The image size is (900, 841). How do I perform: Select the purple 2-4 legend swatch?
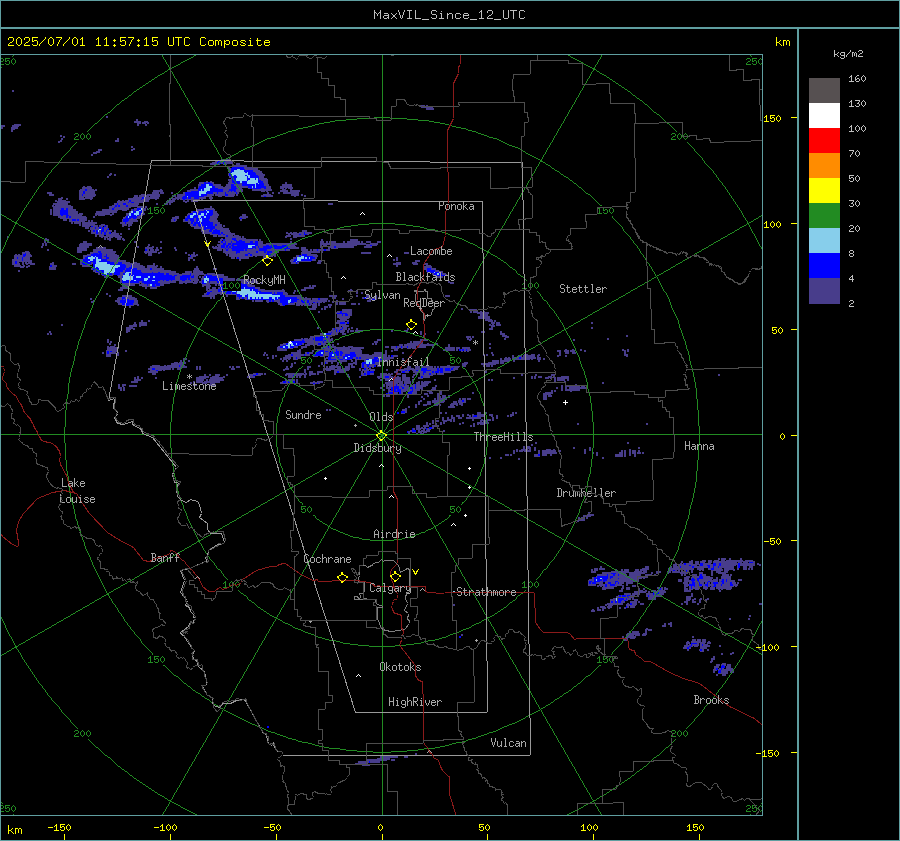(824, 290)
